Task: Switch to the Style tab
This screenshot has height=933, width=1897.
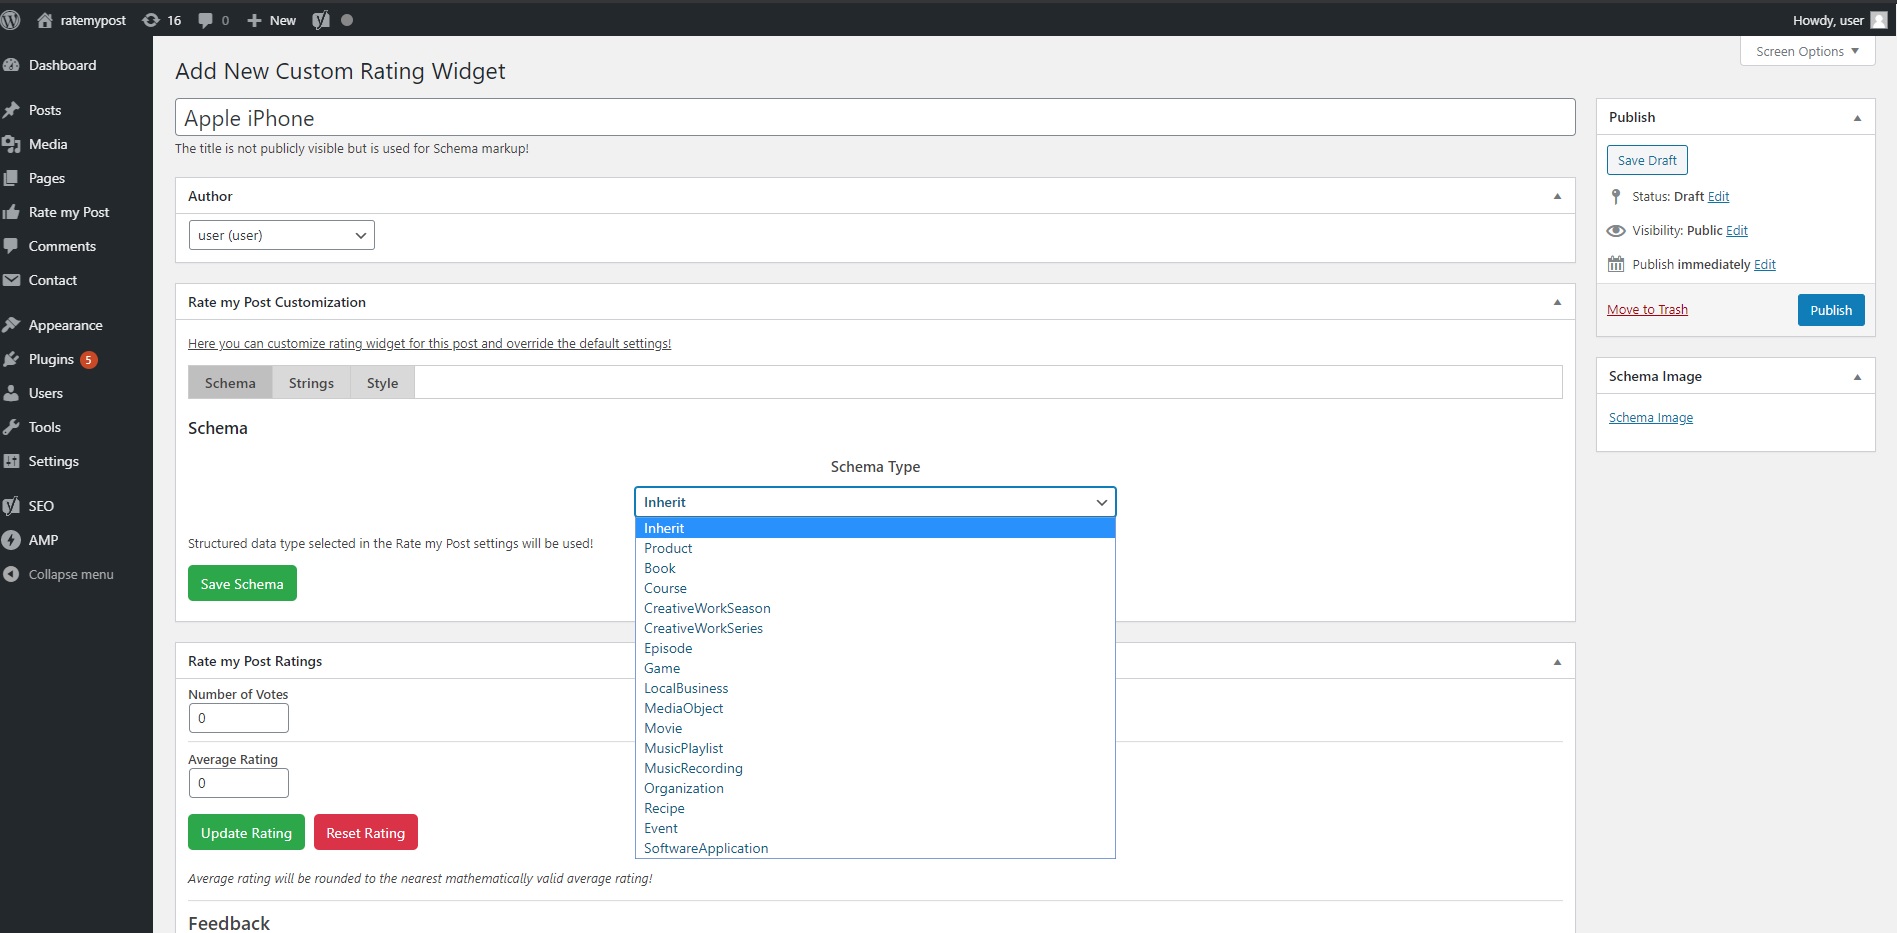Action: click(x=382, y=383)
